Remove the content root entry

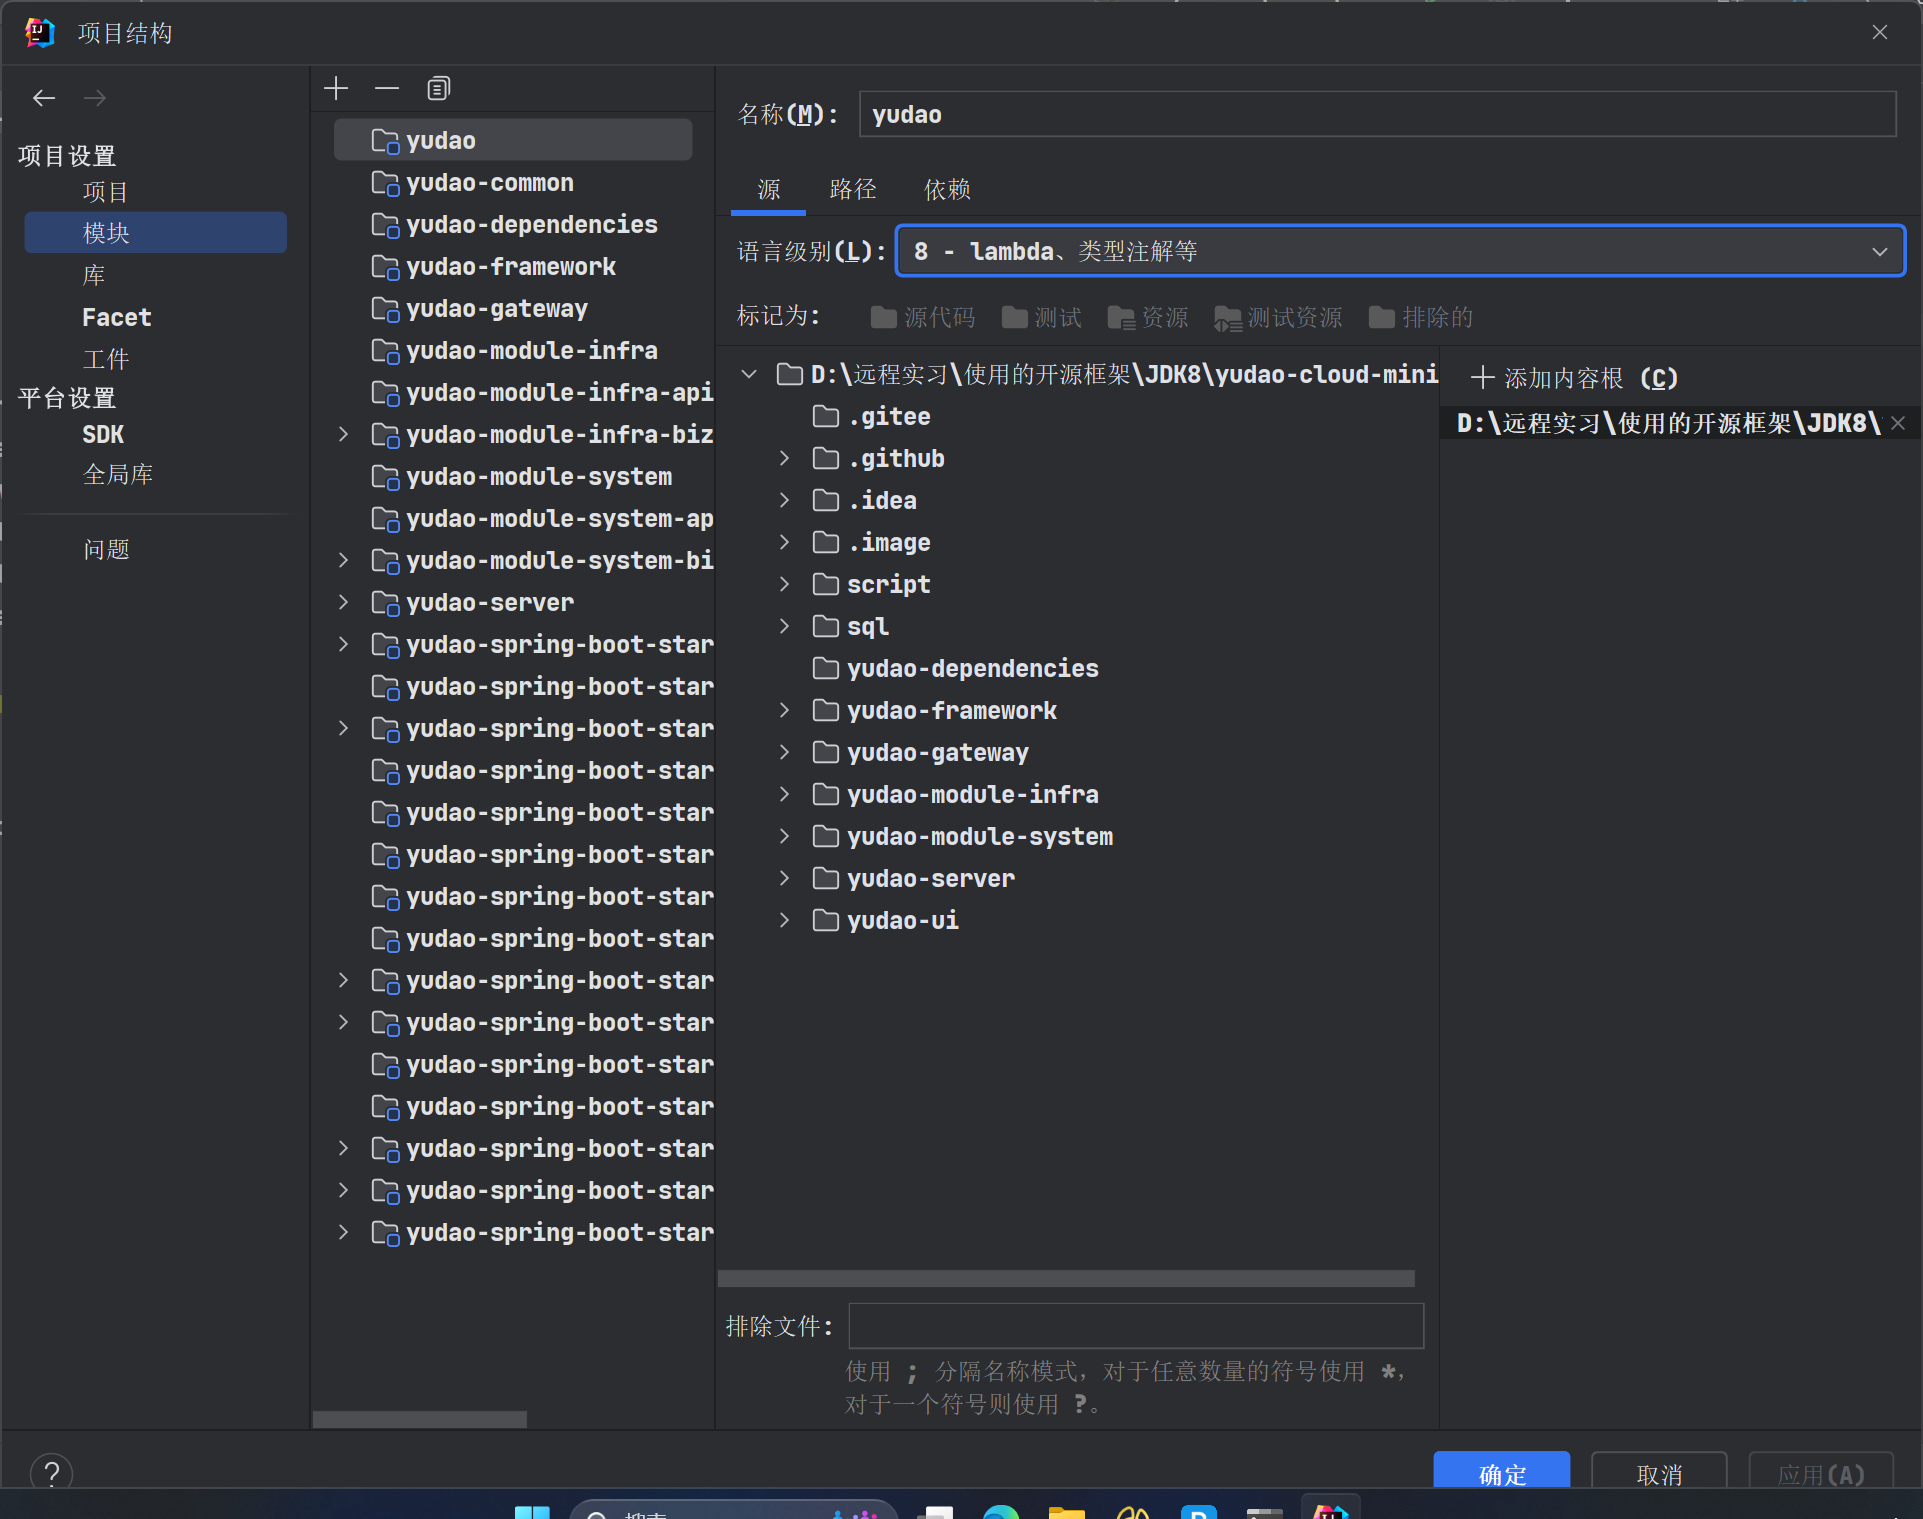(1898, 424)
